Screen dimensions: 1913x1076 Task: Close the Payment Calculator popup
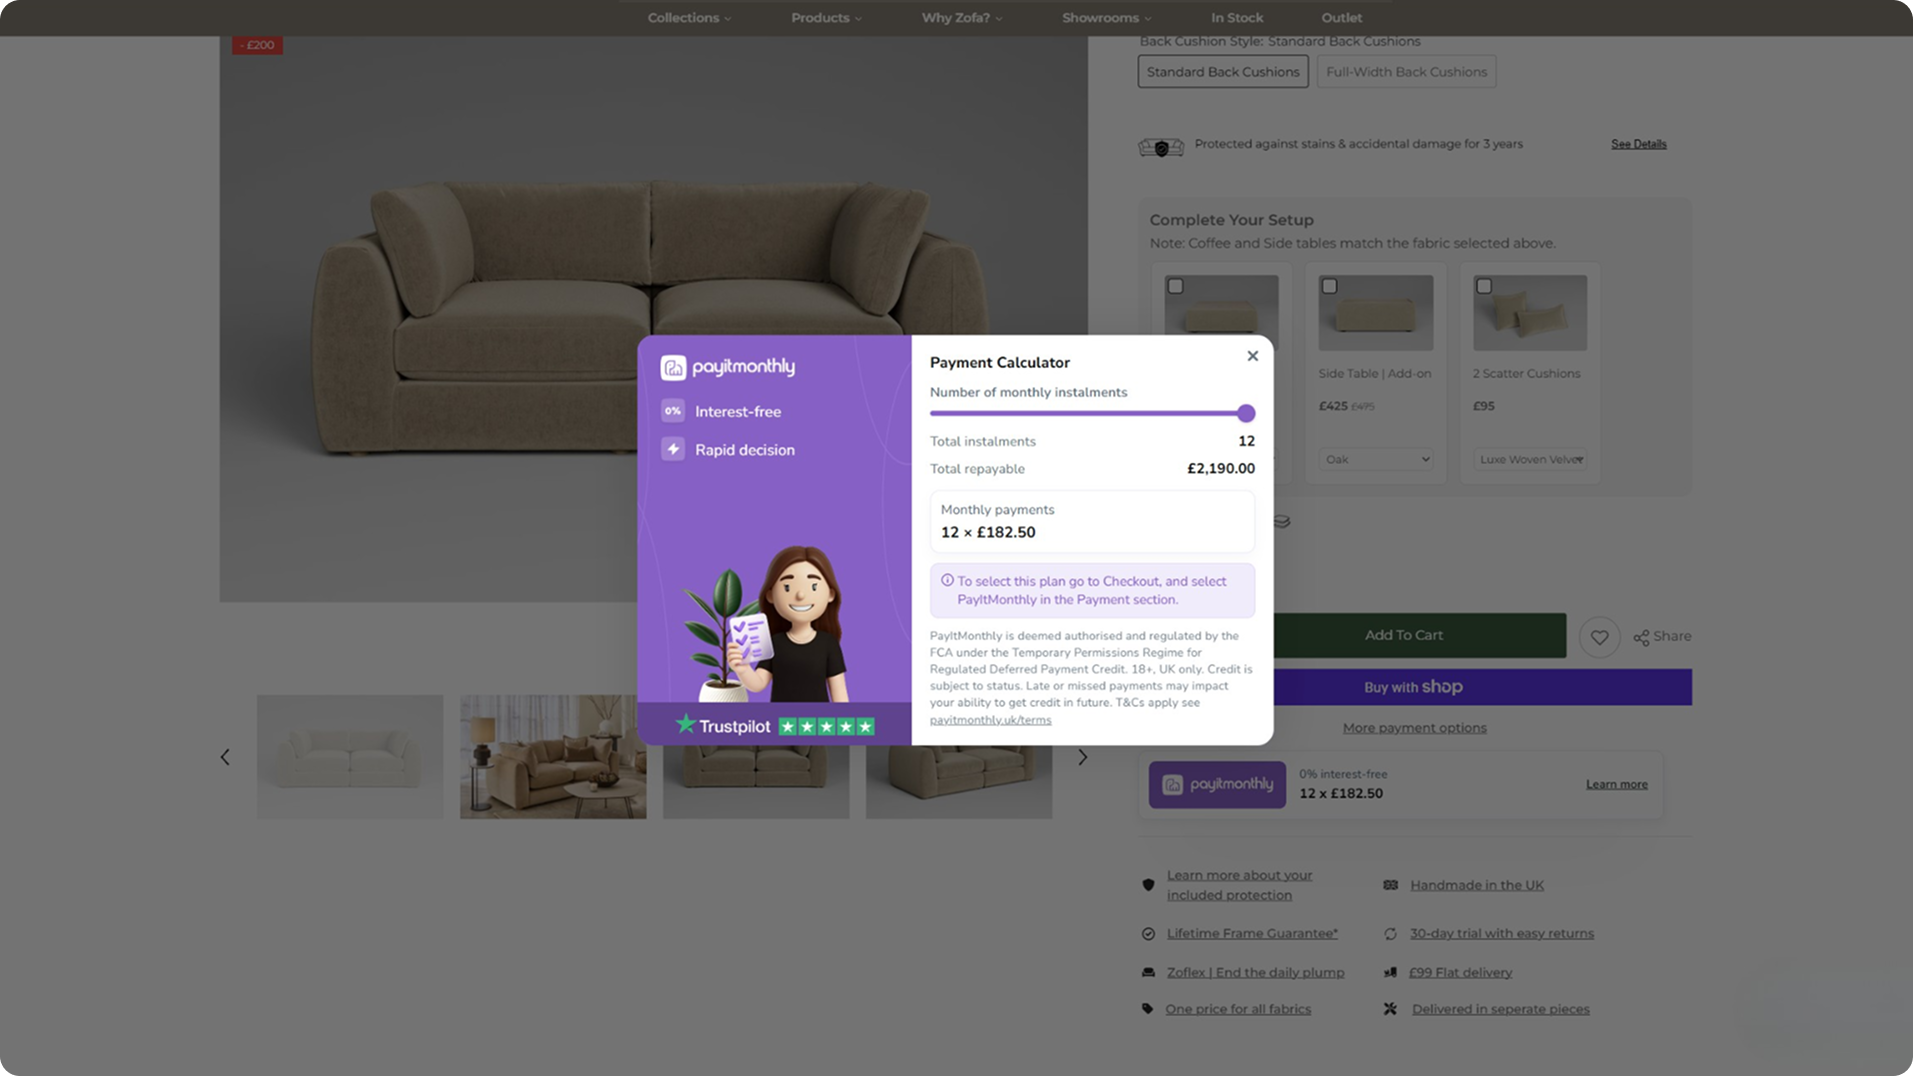[1252, 356]
